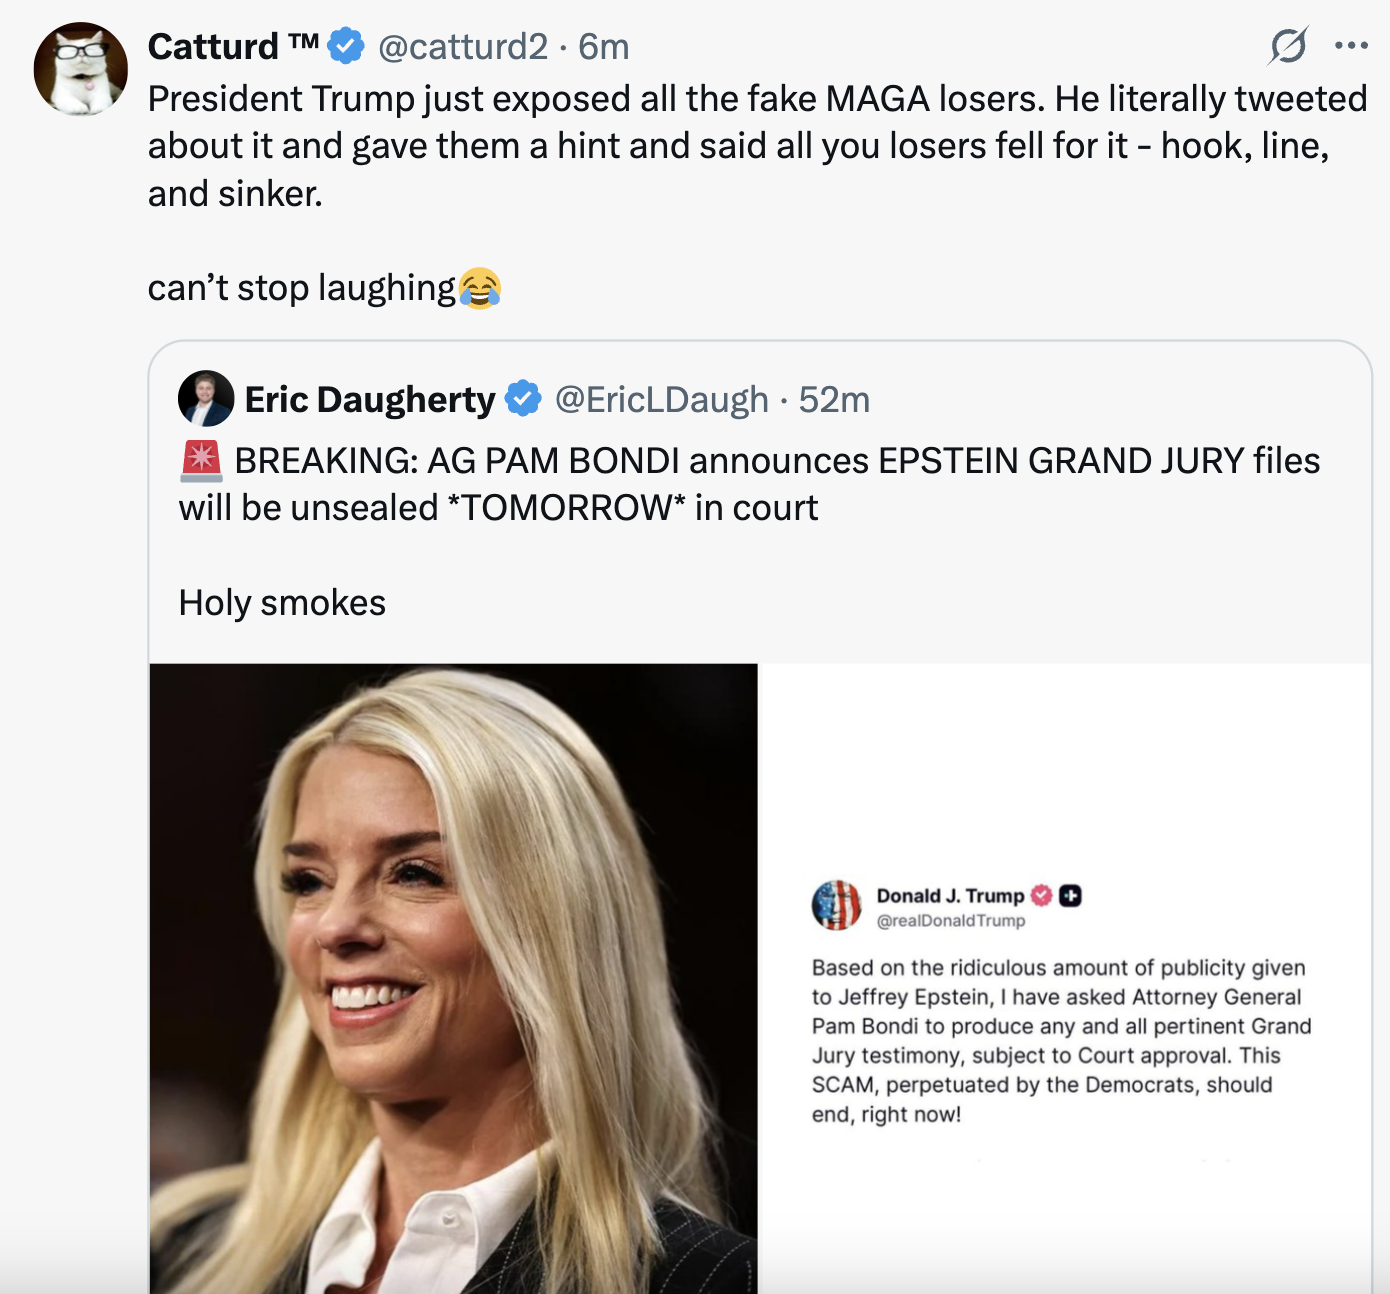Click the 52m quoted post timestamp
The image size is (1390, 1294).
[834, 399]
